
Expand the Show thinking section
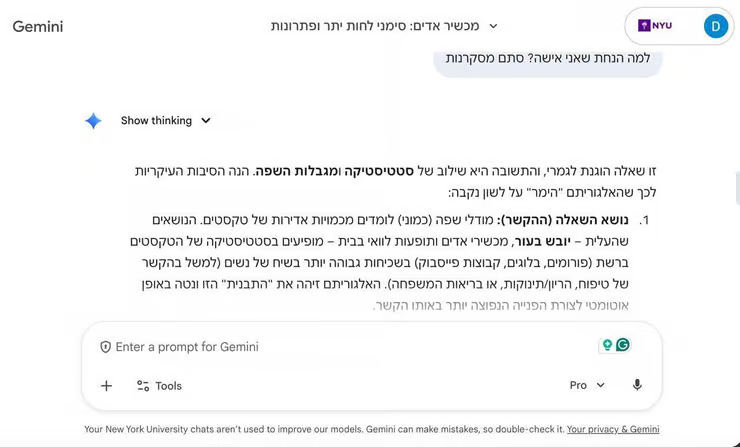point(165,120)
